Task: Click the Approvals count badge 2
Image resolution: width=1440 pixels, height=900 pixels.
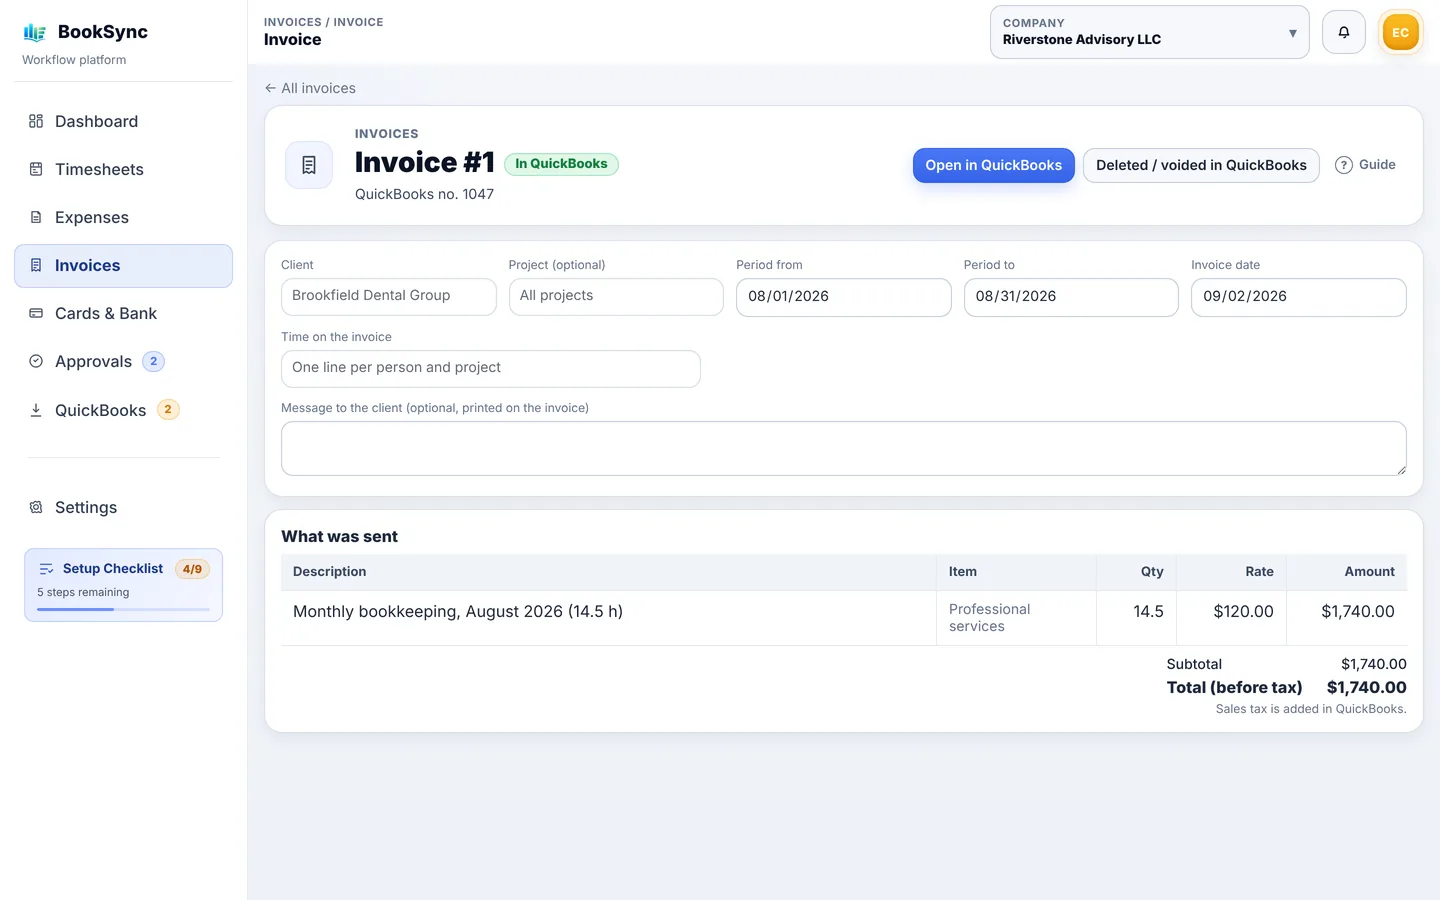Action: [153, 361]
